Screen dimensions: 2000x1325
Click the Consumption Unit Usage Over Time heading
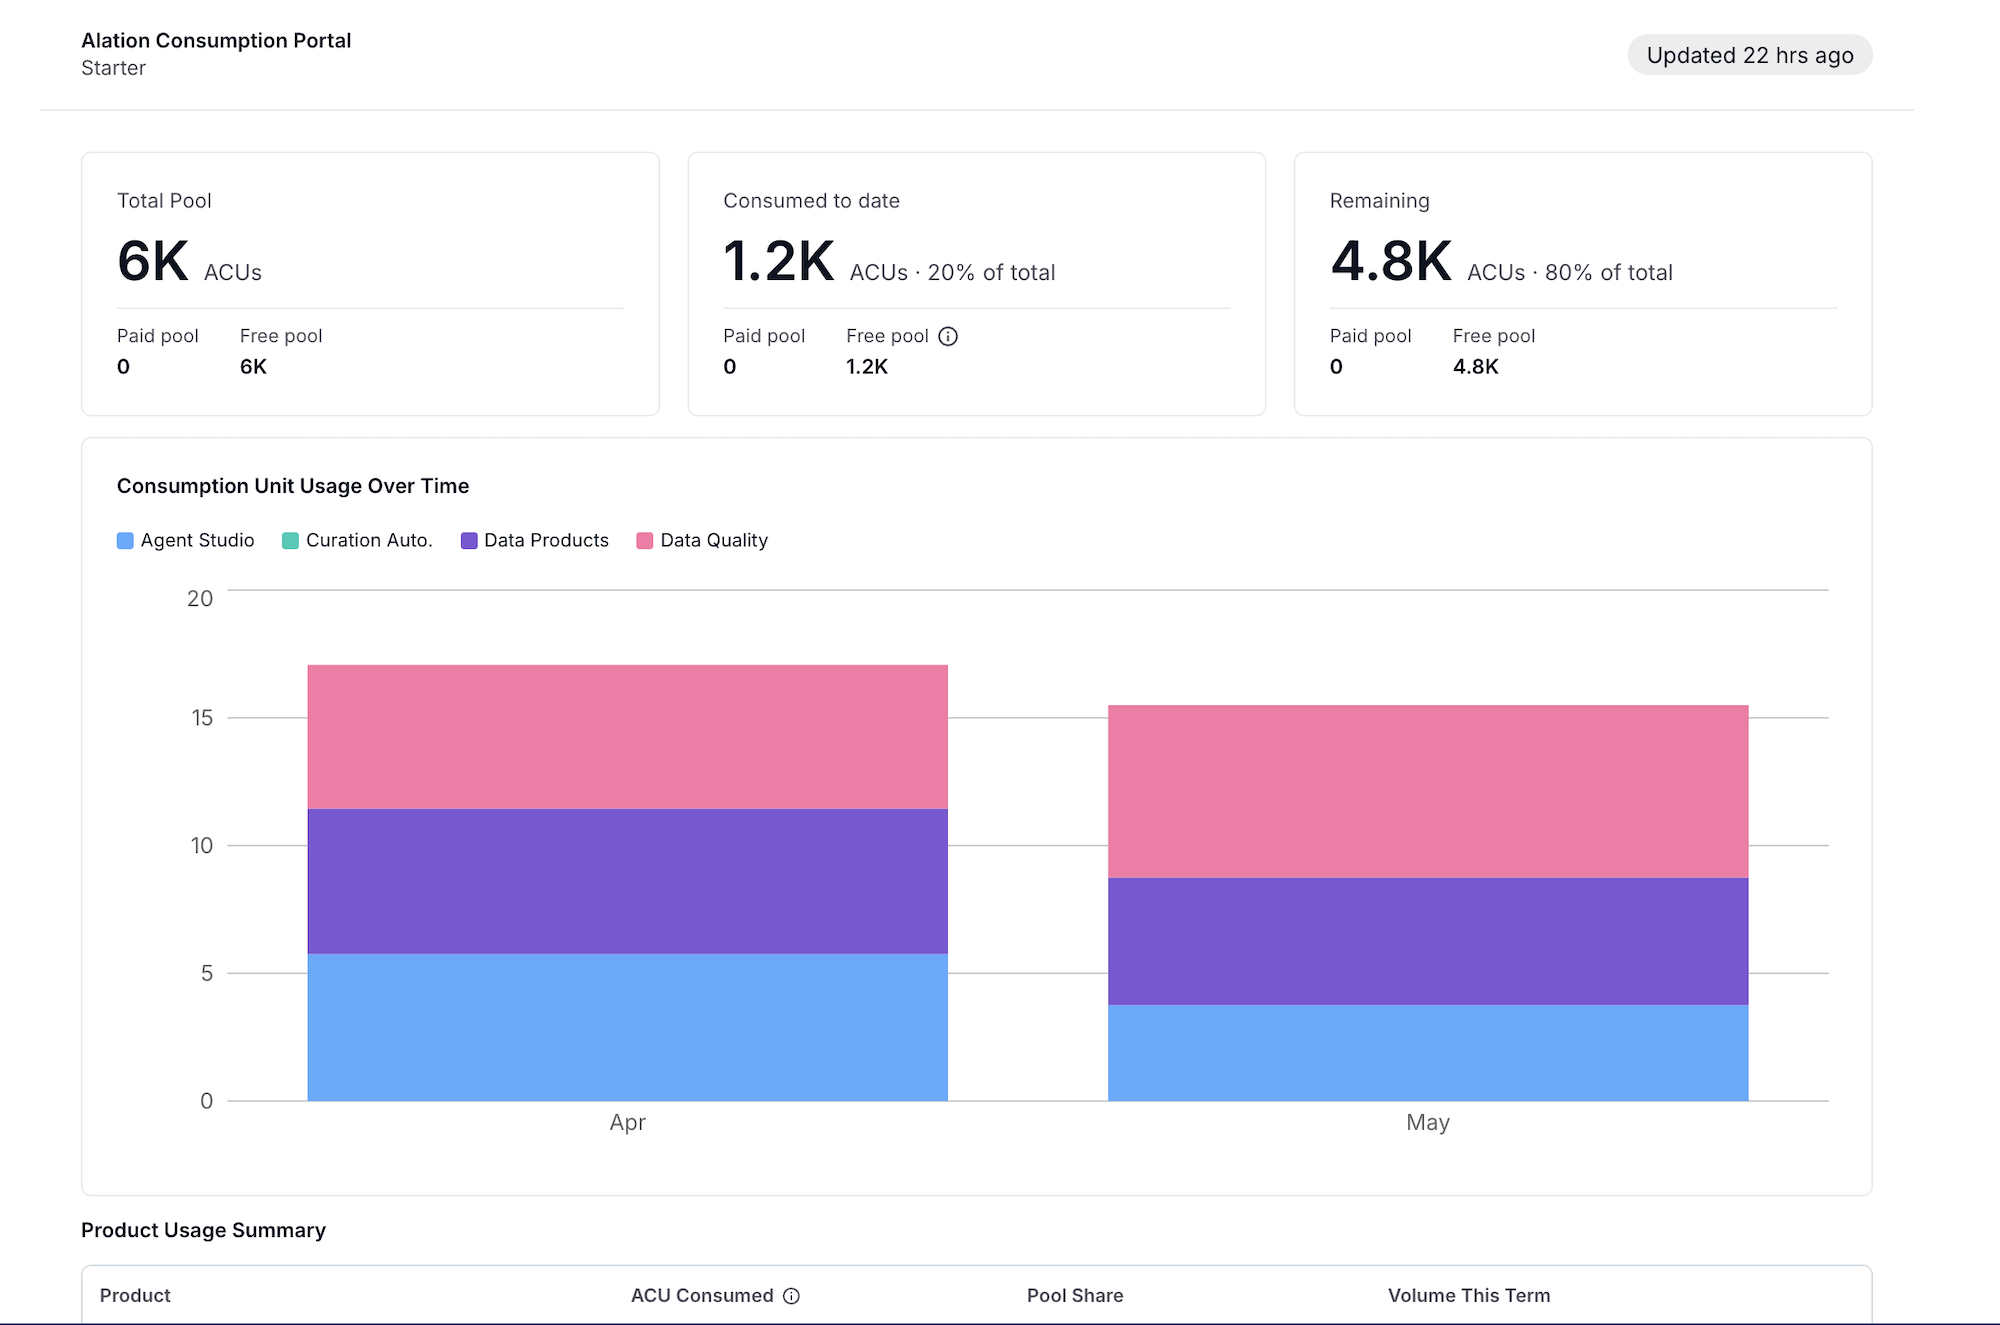pos(293,486)
